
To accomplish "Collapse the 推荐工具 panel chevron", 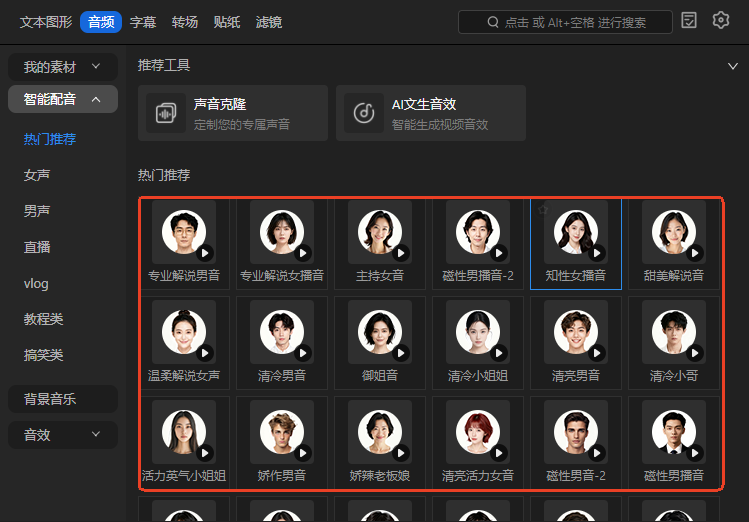I will (732, 66).
